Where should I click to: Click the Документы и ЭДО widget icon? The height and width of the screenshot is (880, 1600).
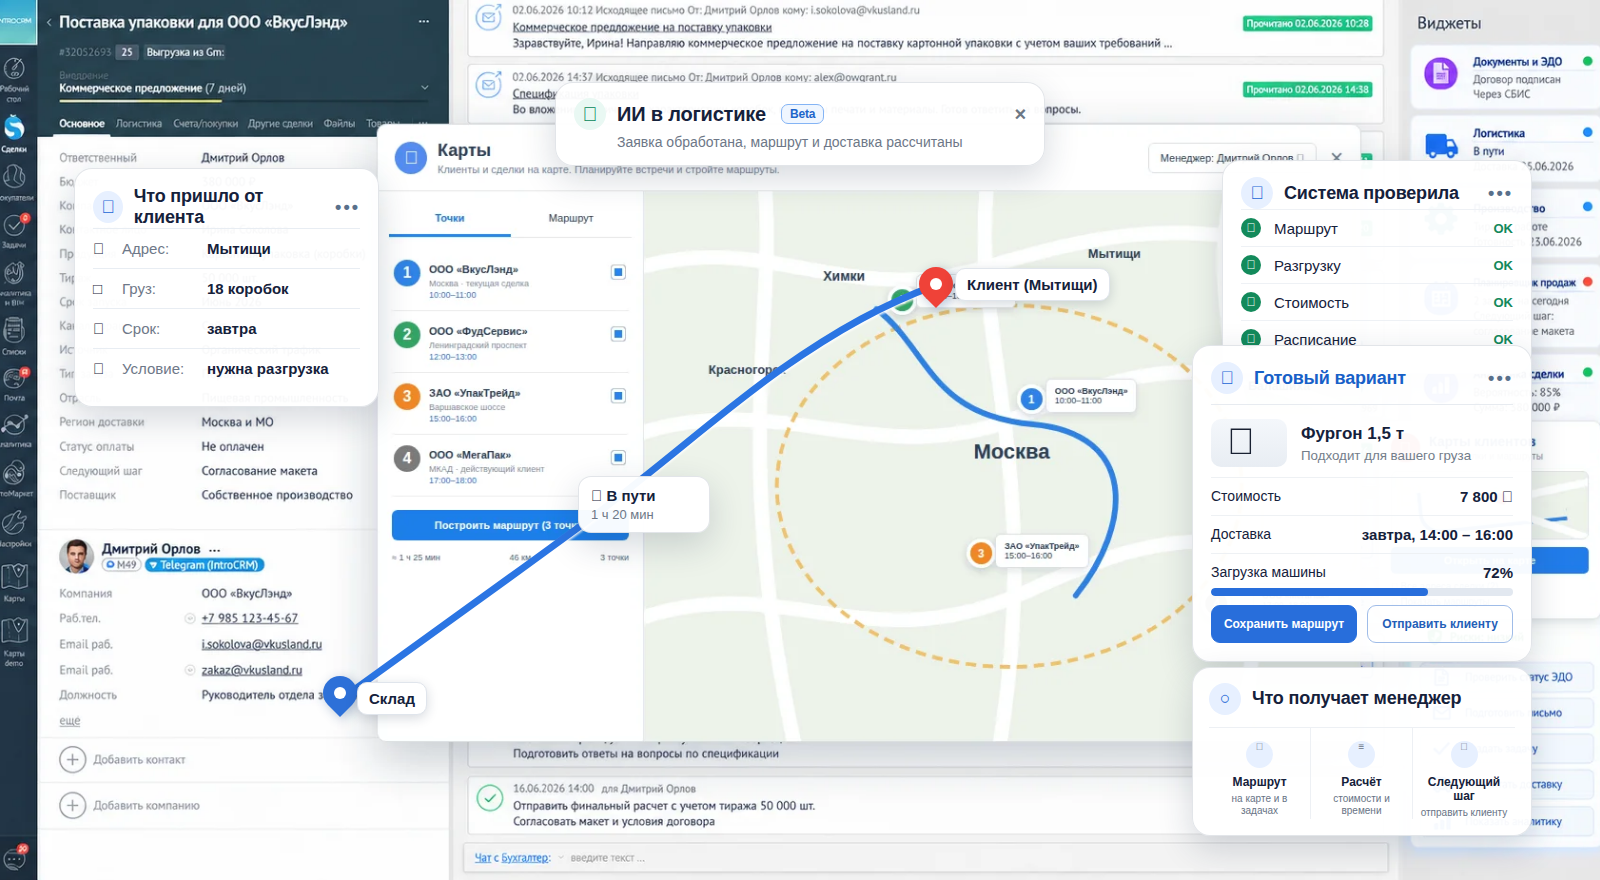click(1441, 74)
